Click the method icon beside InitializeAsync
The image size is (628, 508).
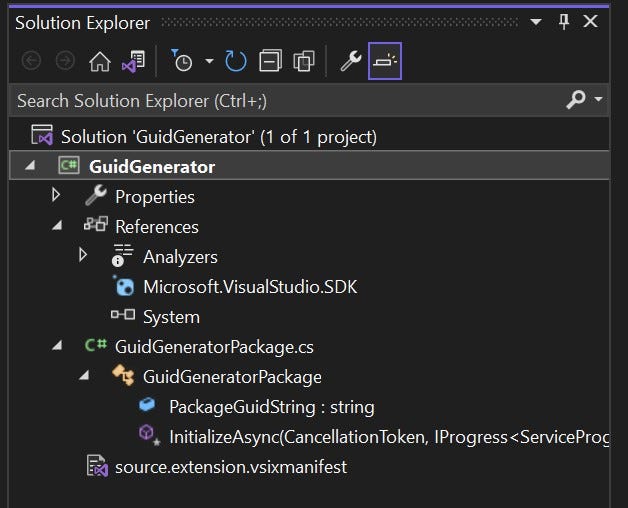click(x=149, y=435)
